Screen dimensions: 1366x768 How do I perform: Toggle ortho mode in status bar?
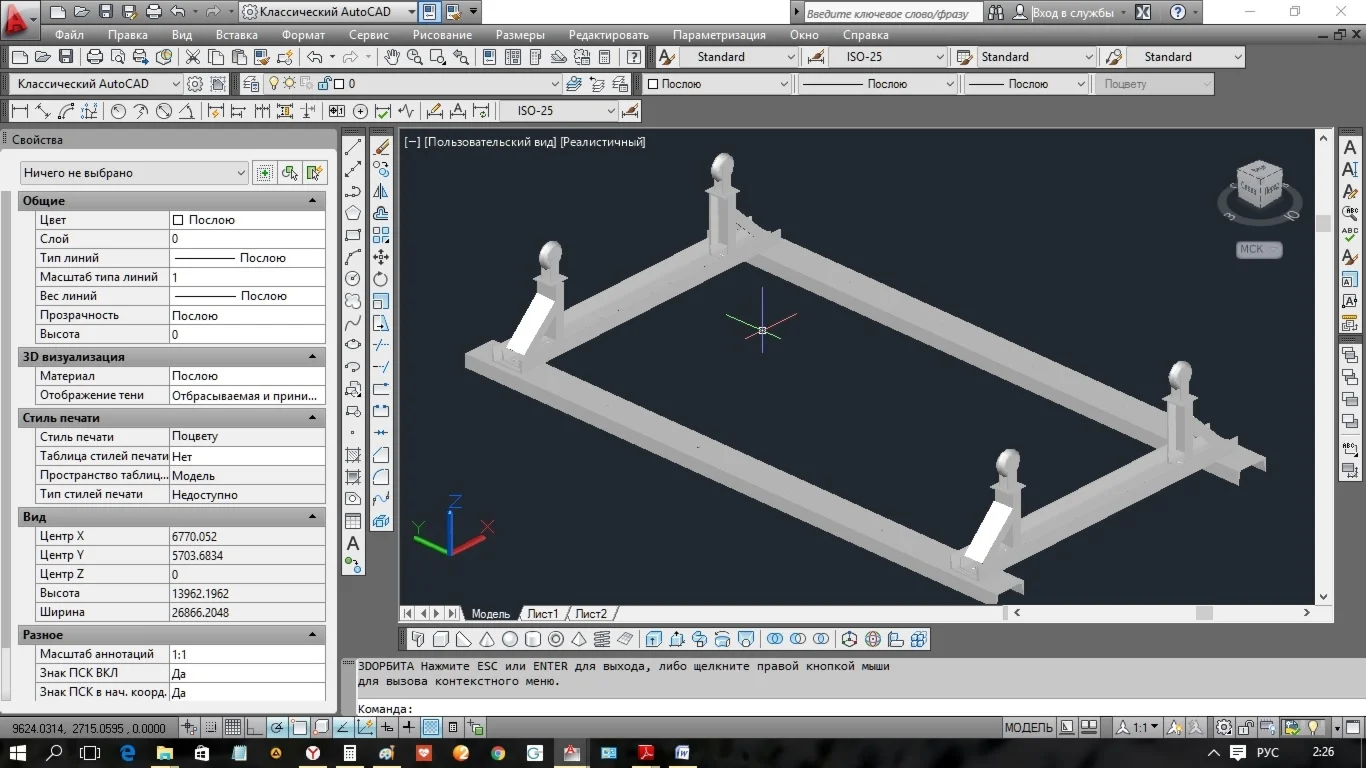click(x=255, y=728)
